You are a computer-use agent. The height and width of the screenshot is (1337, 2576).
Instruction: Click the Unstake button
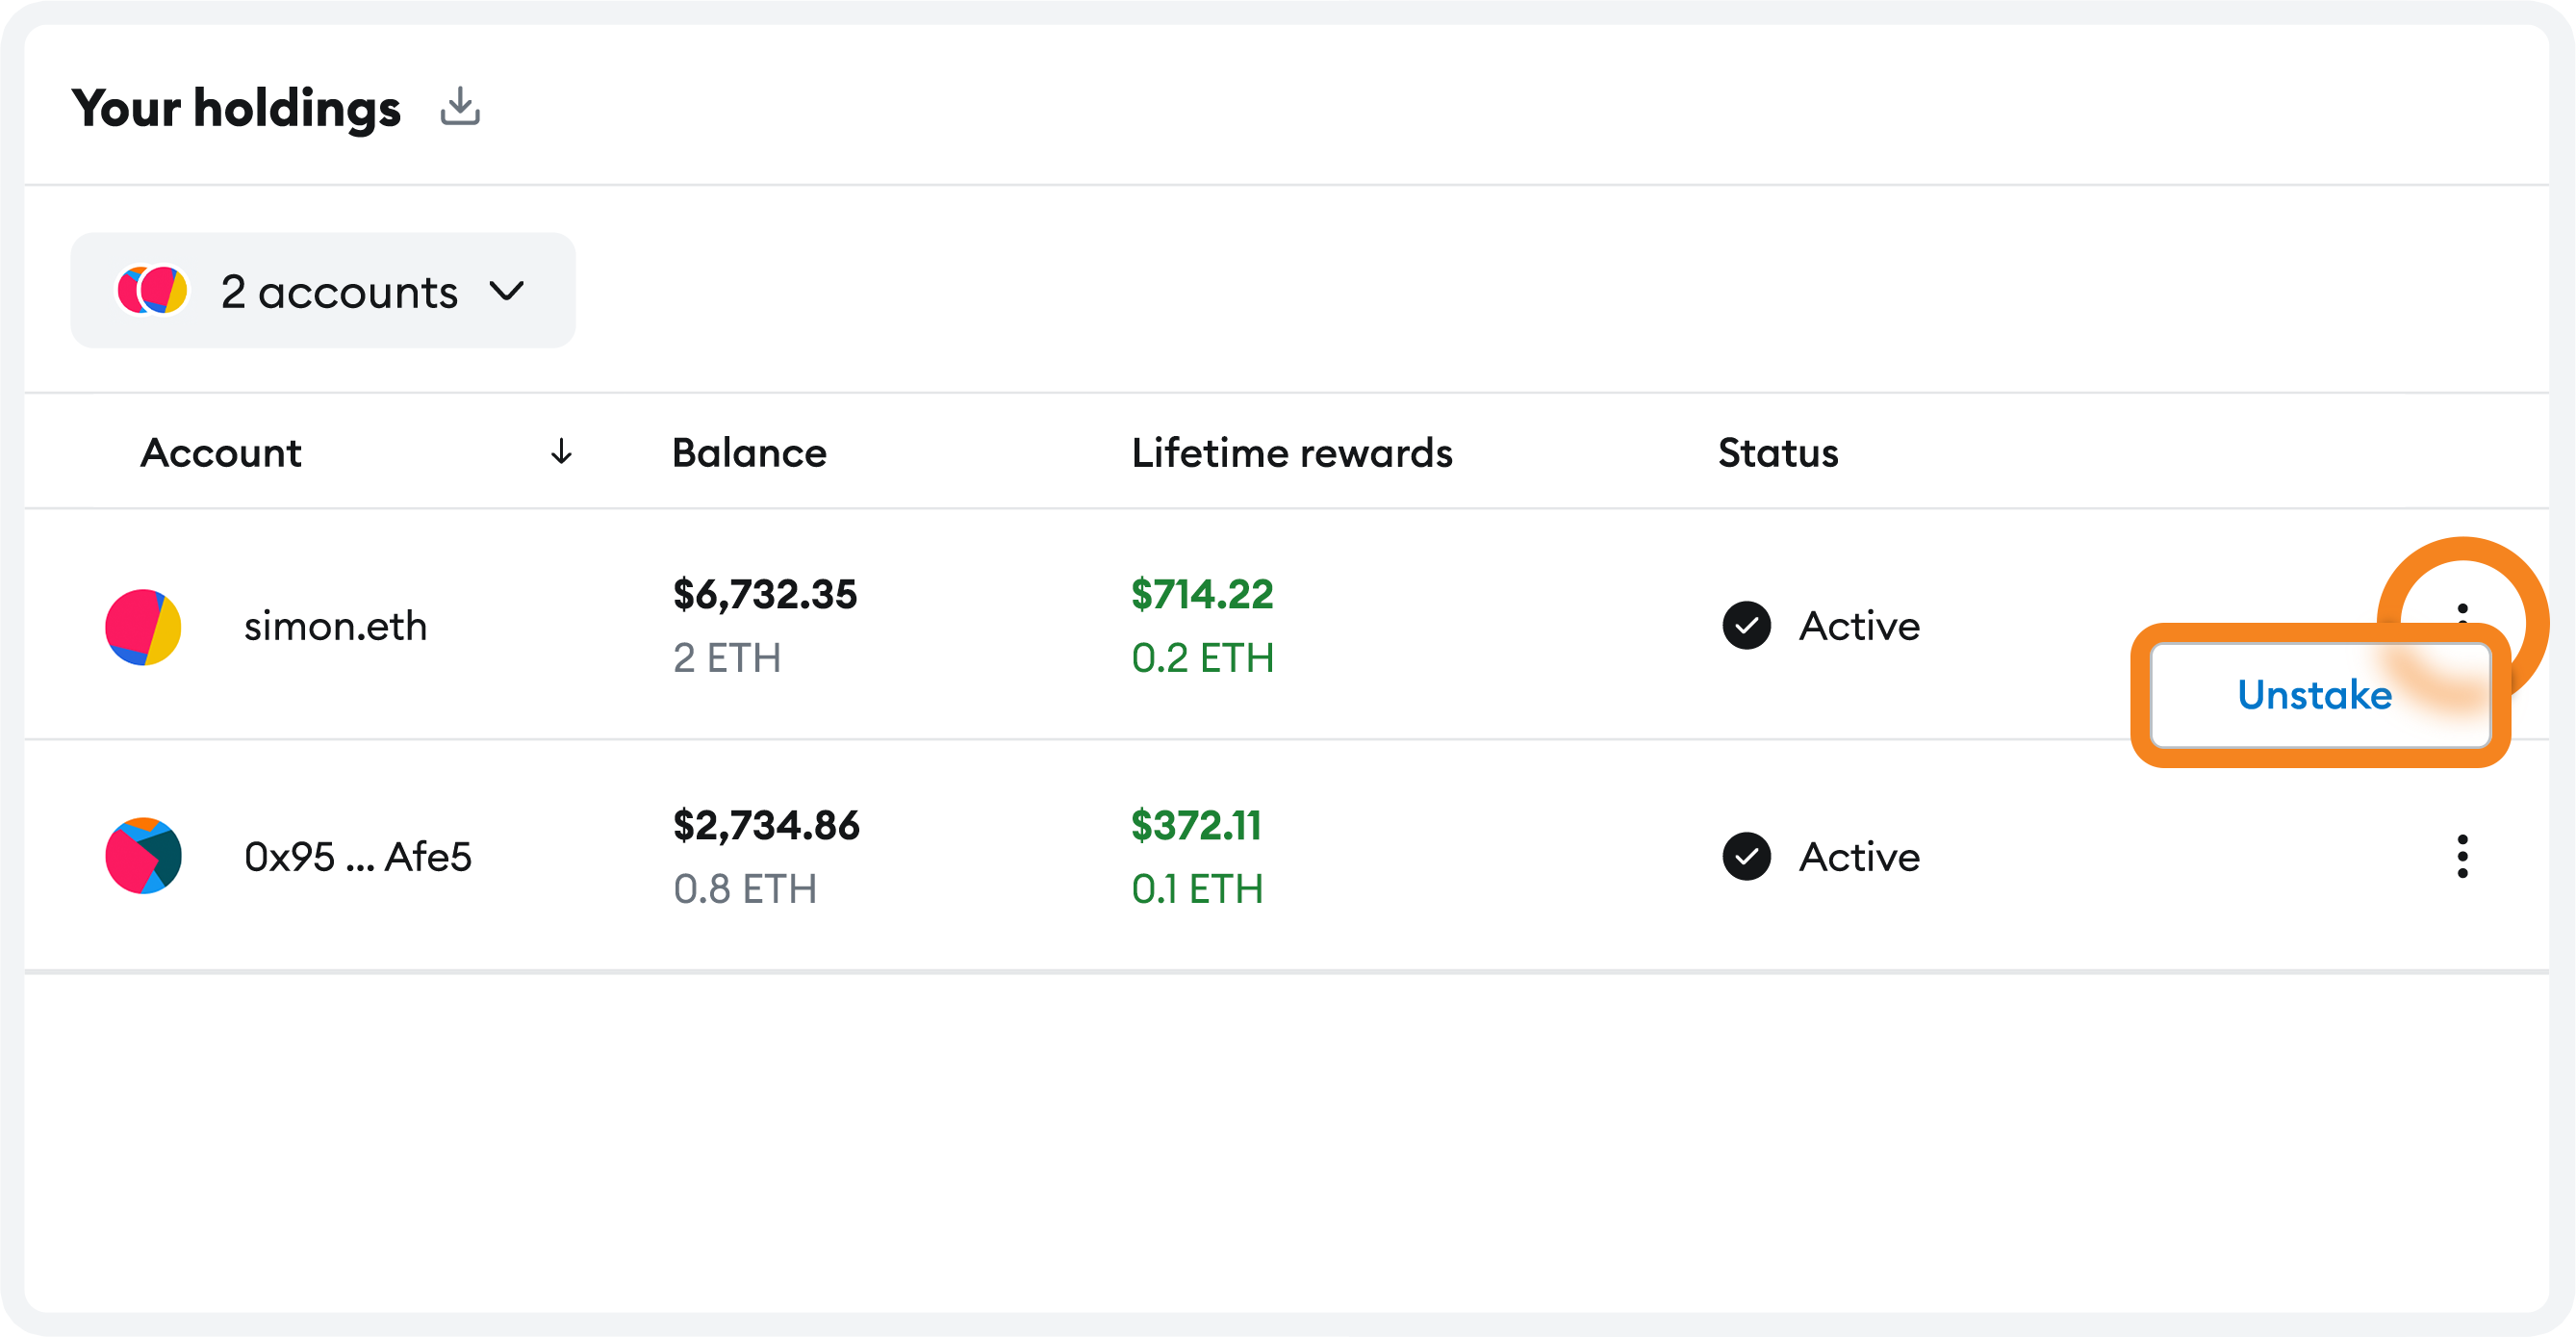tap(2319, 695)
